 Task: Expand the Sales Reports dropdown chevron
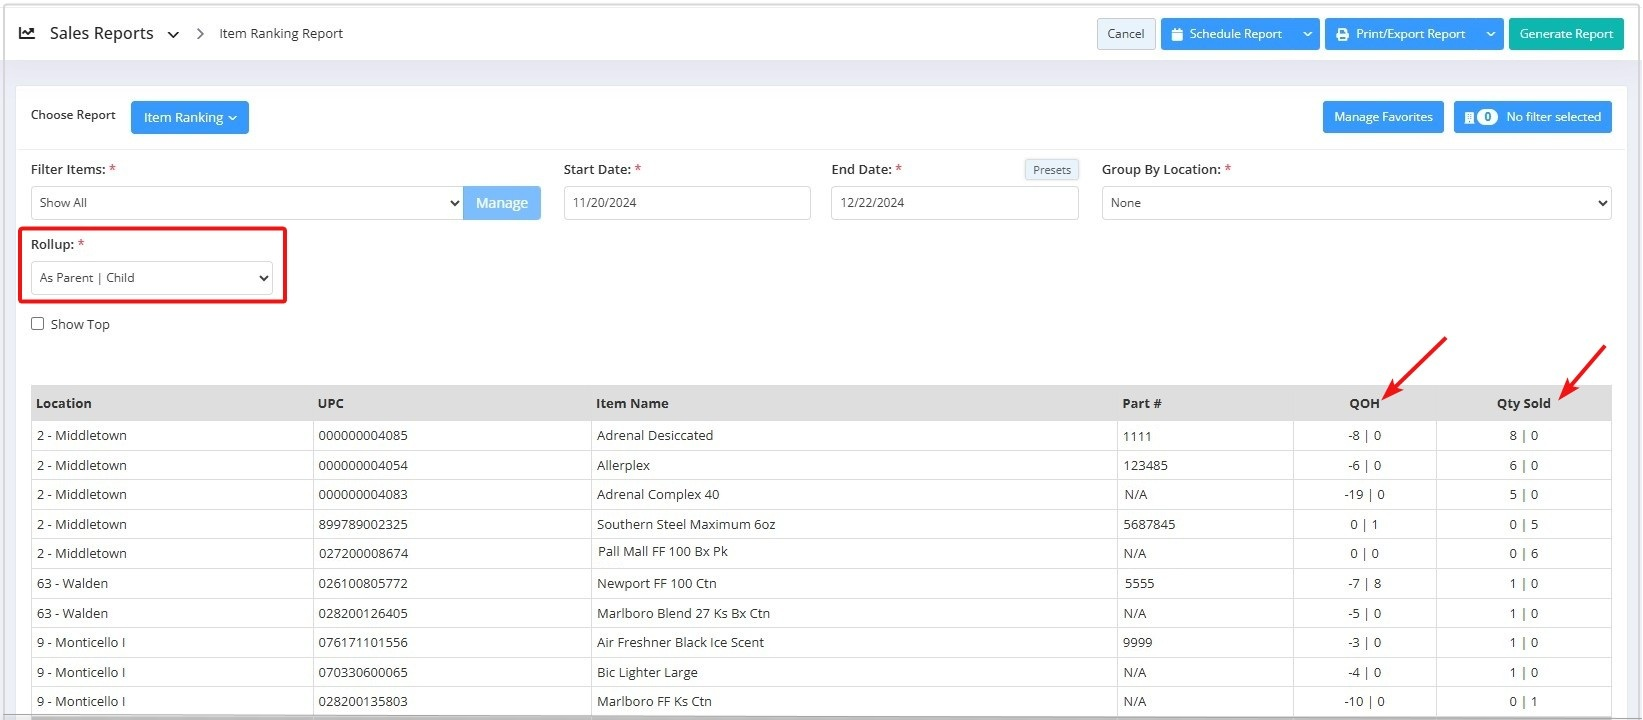coord(173,34)
